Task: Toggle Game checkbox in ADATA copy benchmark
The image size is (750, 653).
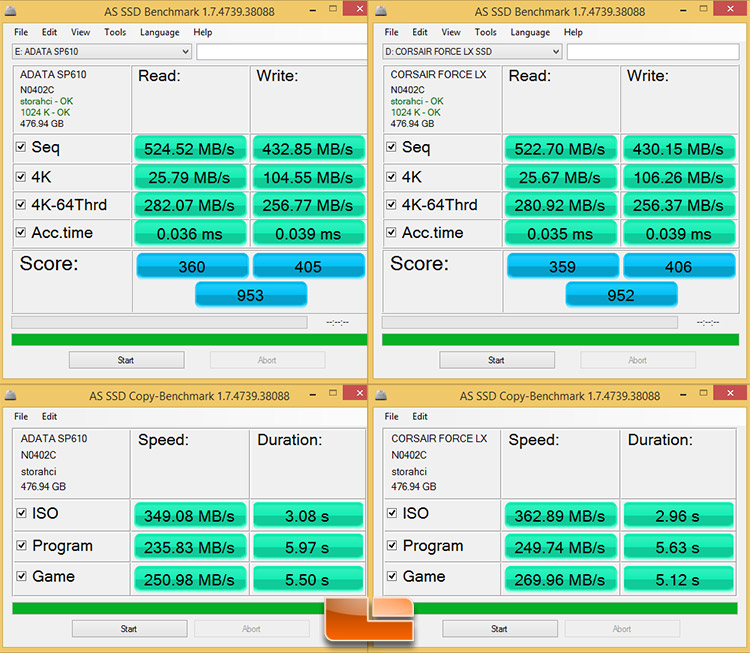Action: [21, 576]
